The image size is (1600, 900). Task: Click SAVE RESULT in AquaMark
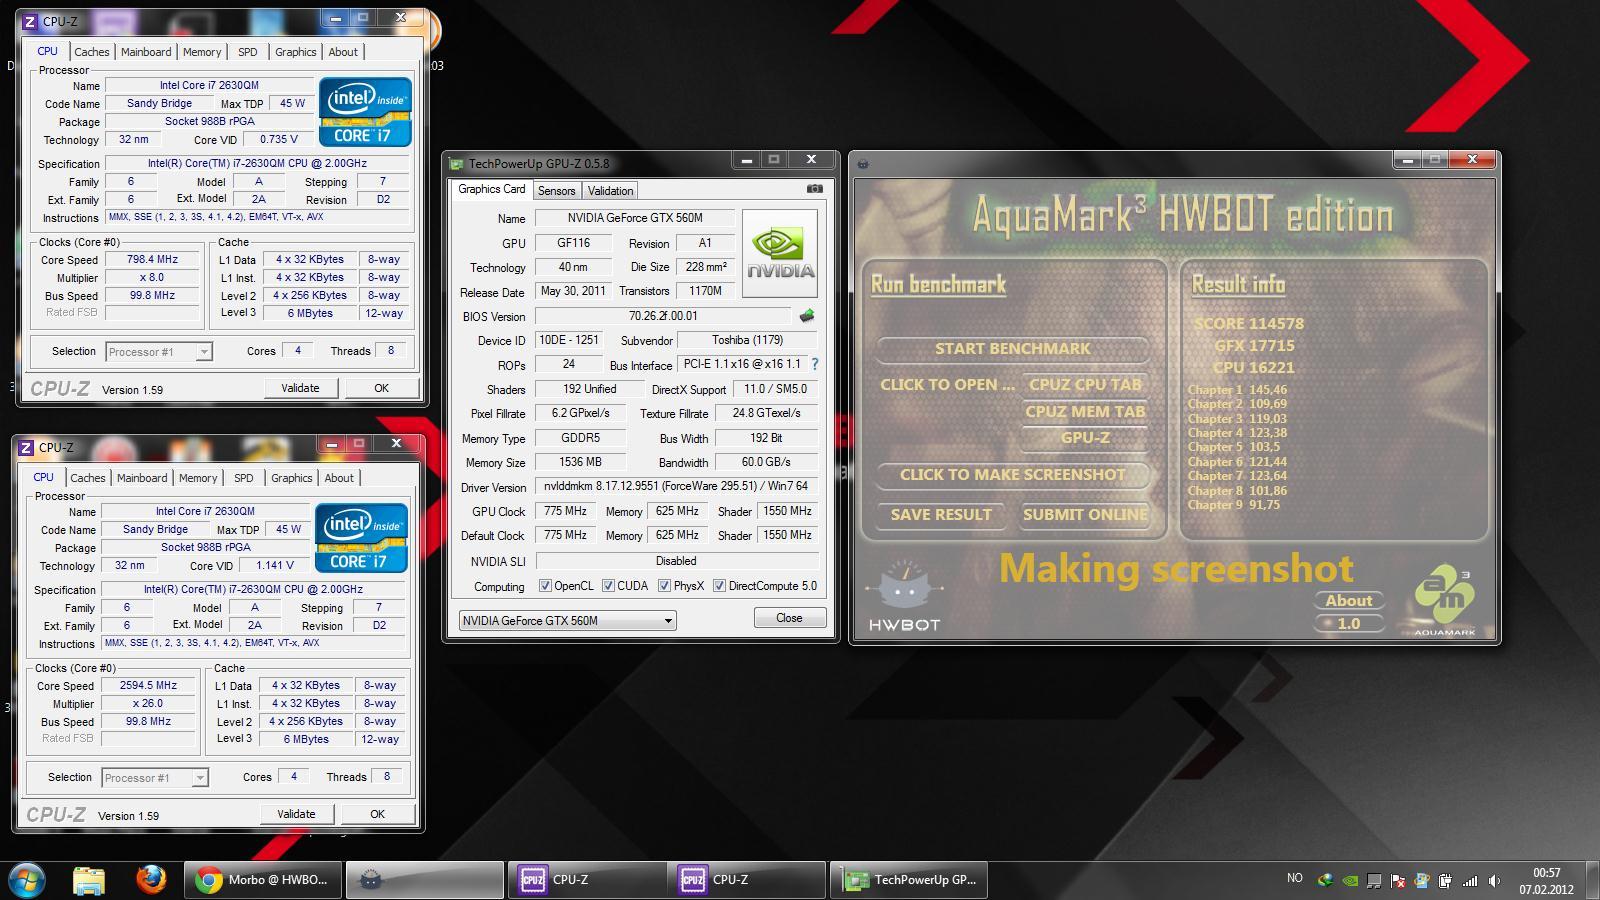click(941, 514)
